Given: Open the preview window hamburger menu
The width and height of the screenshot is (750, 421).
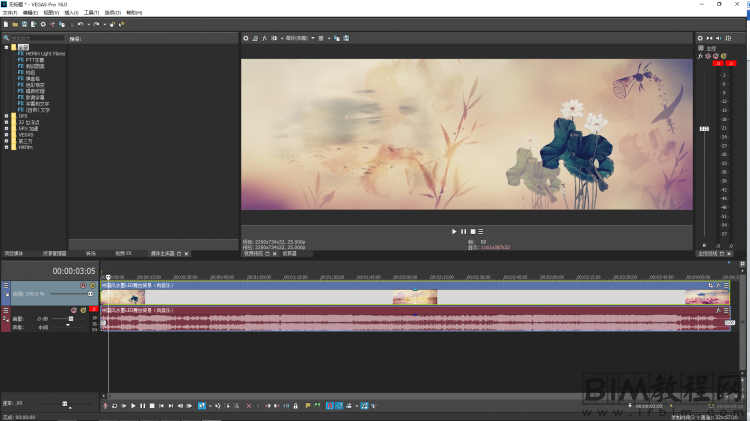Looking at the screenshot, I should coord(481,232).
